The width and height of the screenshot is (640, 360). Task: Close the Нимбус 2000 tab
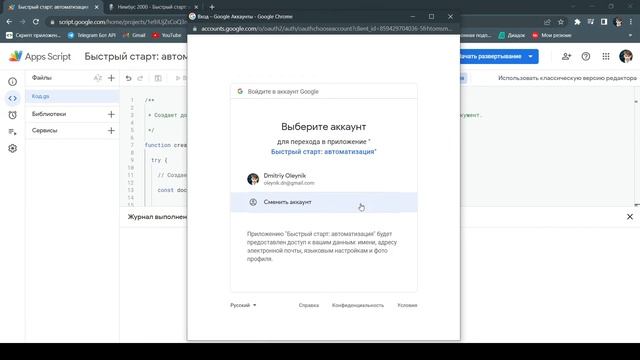pyautogui.click(x=196, y=7)
